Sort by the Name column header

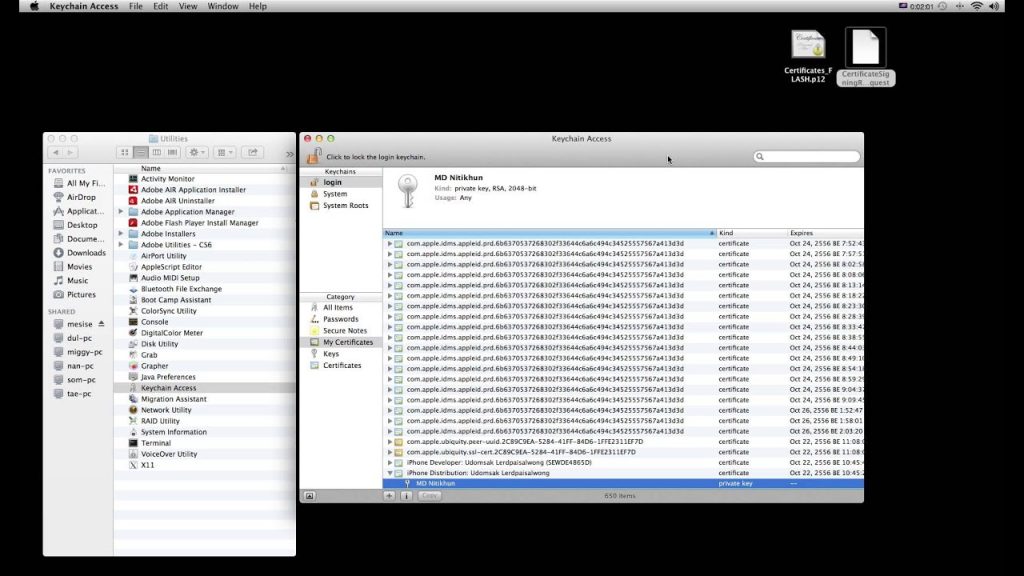coord(549,233)
